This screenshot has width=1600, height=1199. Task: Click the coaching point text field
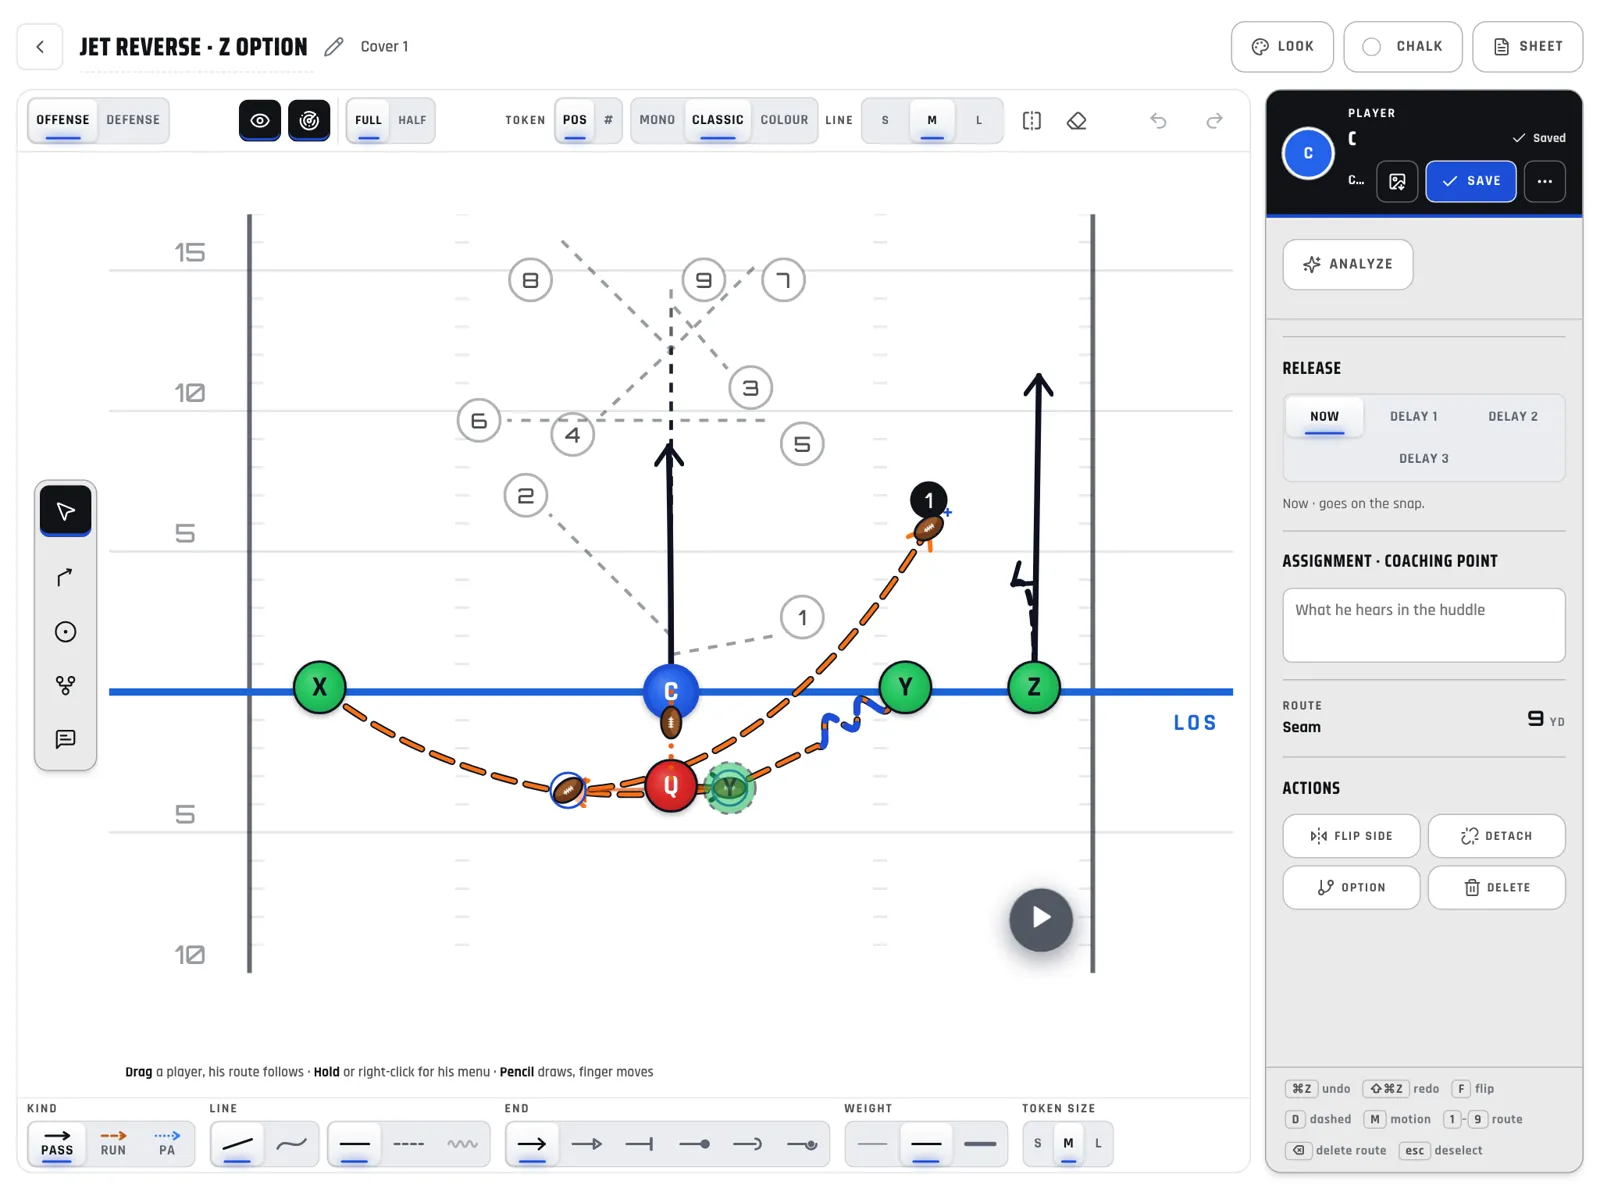pos(1423,625)
